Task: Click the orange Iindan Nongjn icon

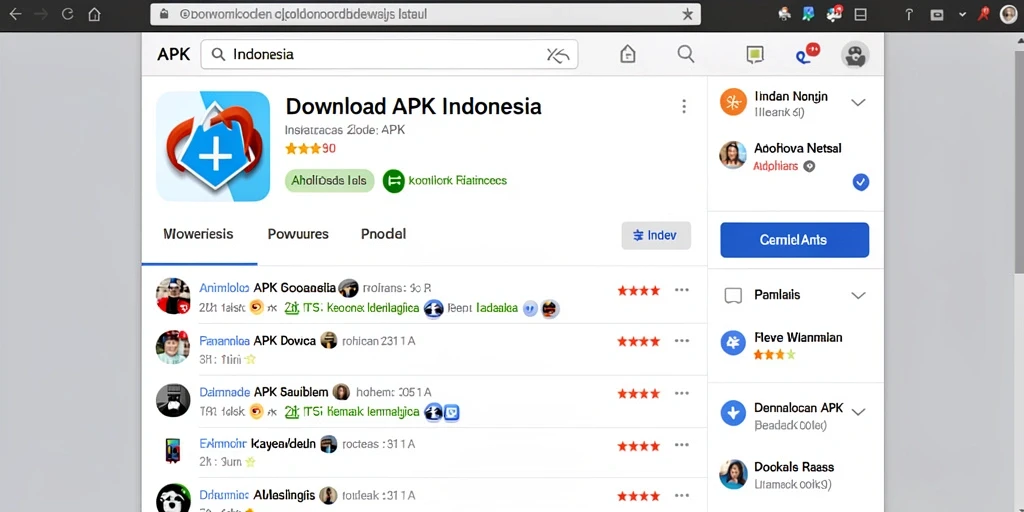Action: tap(733, 103)
